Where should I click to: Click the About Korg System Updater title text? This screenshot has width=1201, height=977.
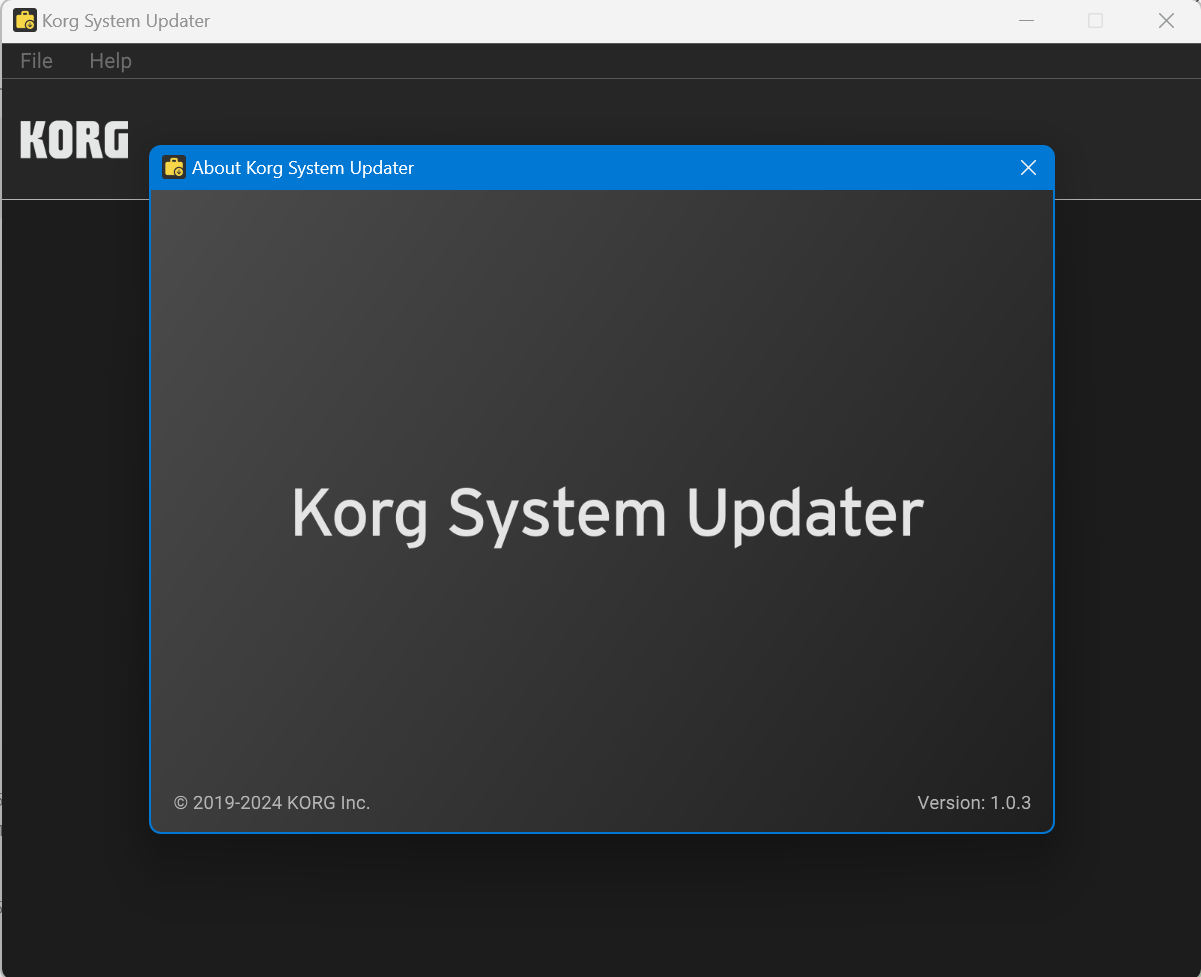(x=303, y=168)
